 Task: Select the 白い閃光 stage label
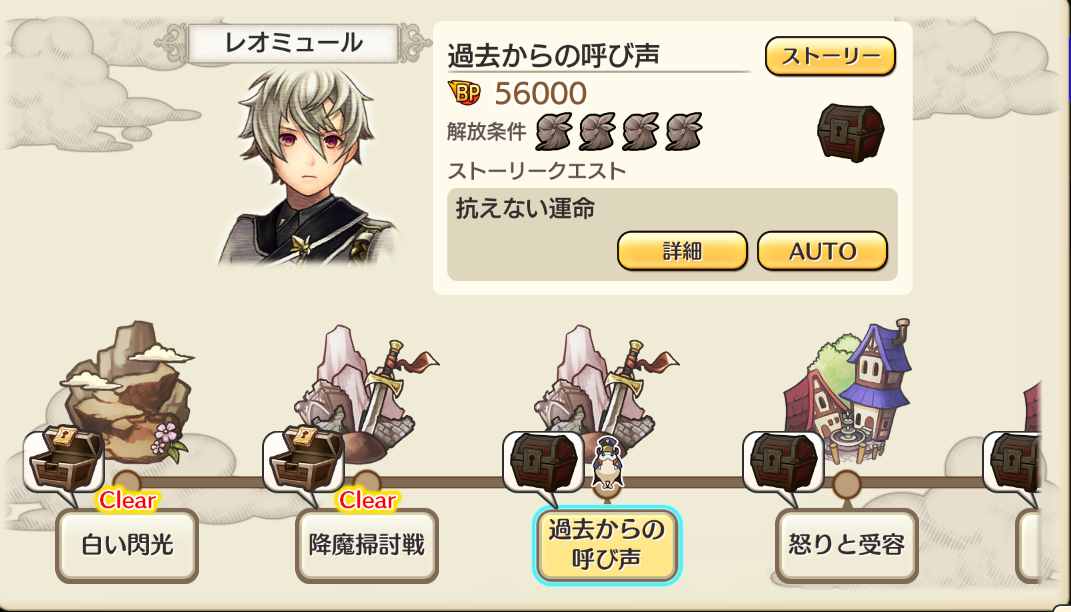(x=127, y=546)
